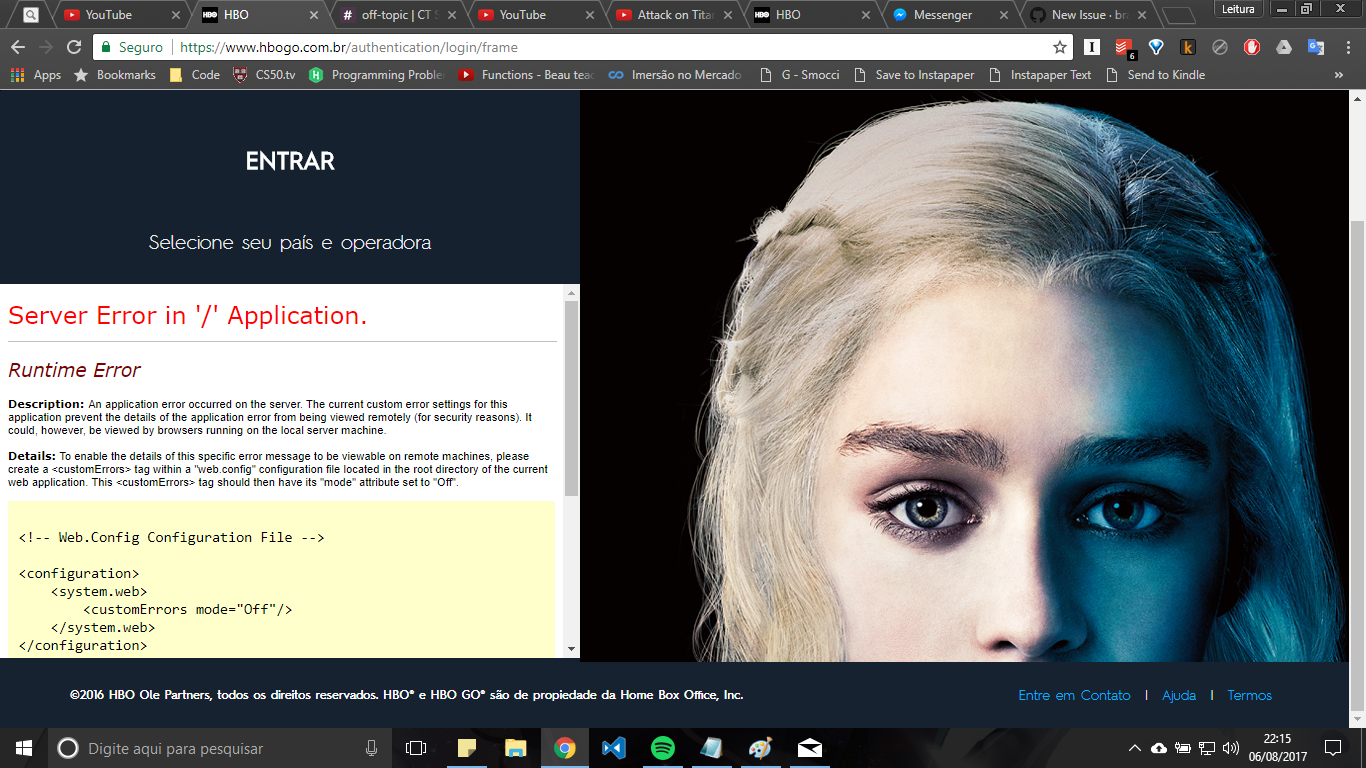This screenshot has width=1366, height=768.
Task: Activate the Cortana microphone icon
Action: pos(371,748)
